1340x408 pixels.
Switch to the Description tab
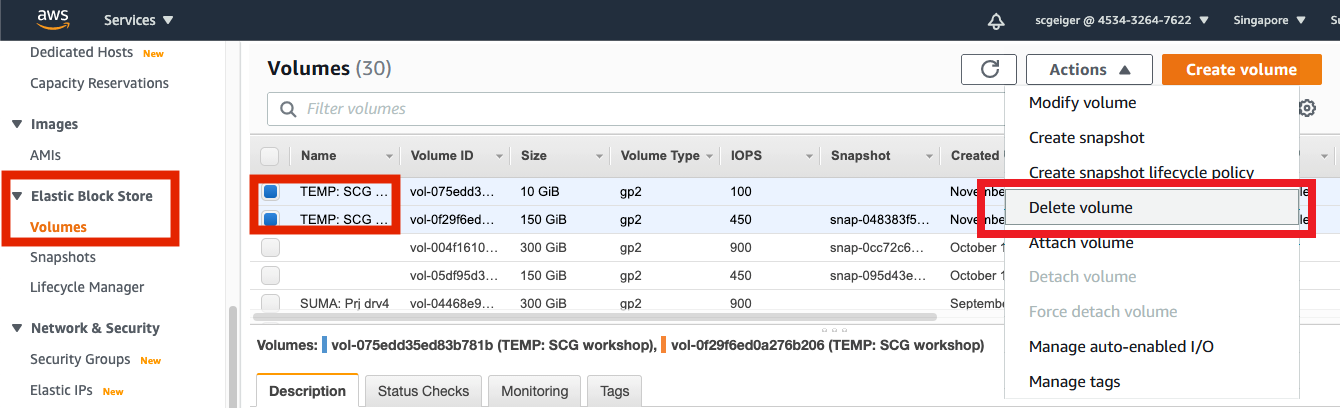[x=308, y=391]
